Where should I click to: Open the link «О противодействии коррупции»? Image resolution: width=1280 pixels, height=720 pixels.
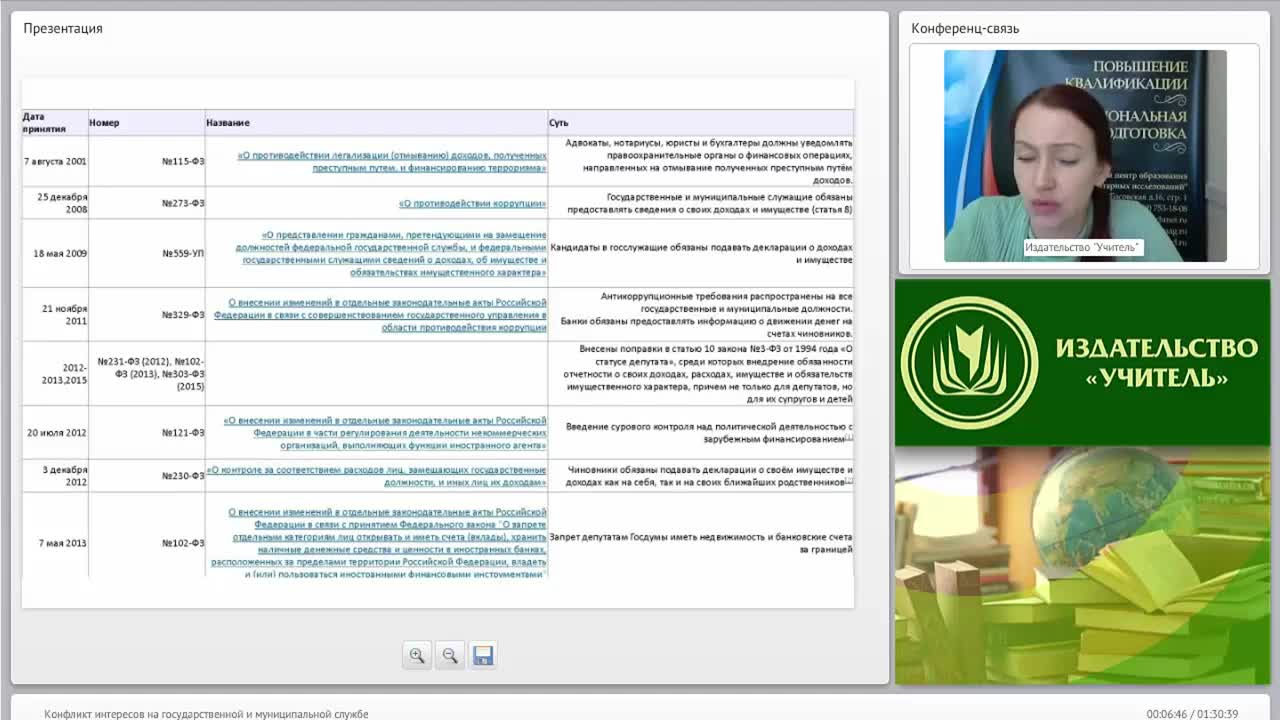(472, 203)
